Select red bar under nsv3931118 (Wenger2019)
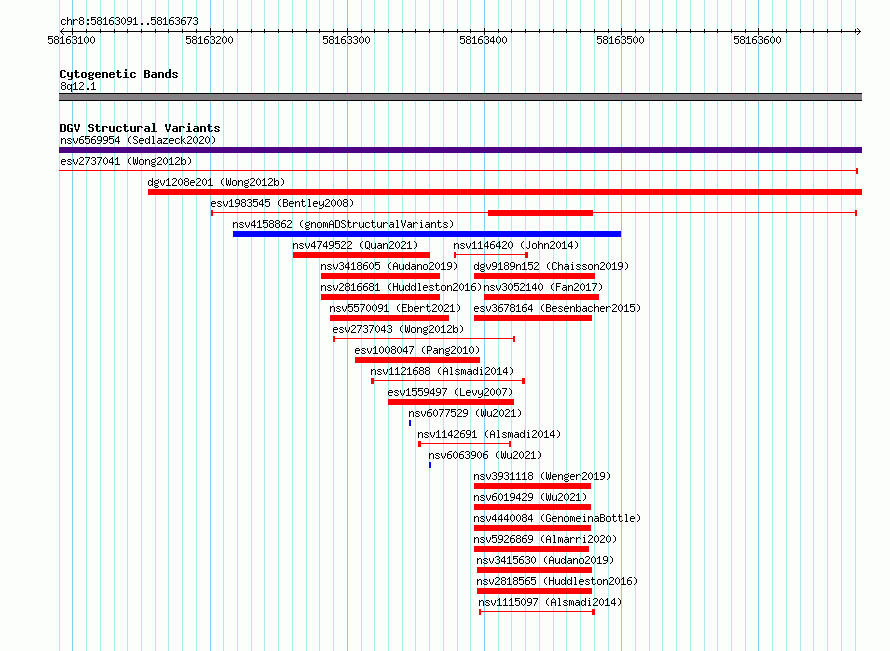This screenshot has width=890, height=651. point(532,486)
